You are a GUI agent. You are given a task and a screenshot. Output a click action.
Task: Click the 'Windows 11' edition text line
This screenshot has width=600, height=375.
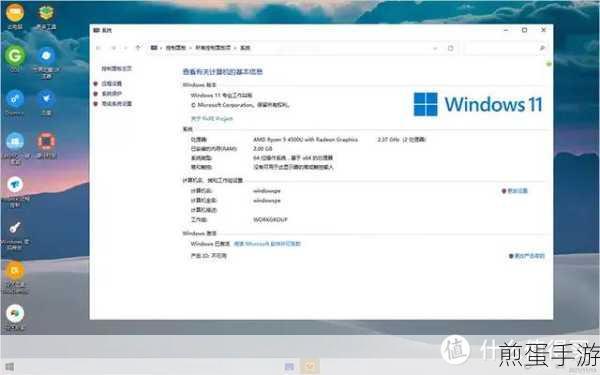pyautogui.click(x=221, y=95)
